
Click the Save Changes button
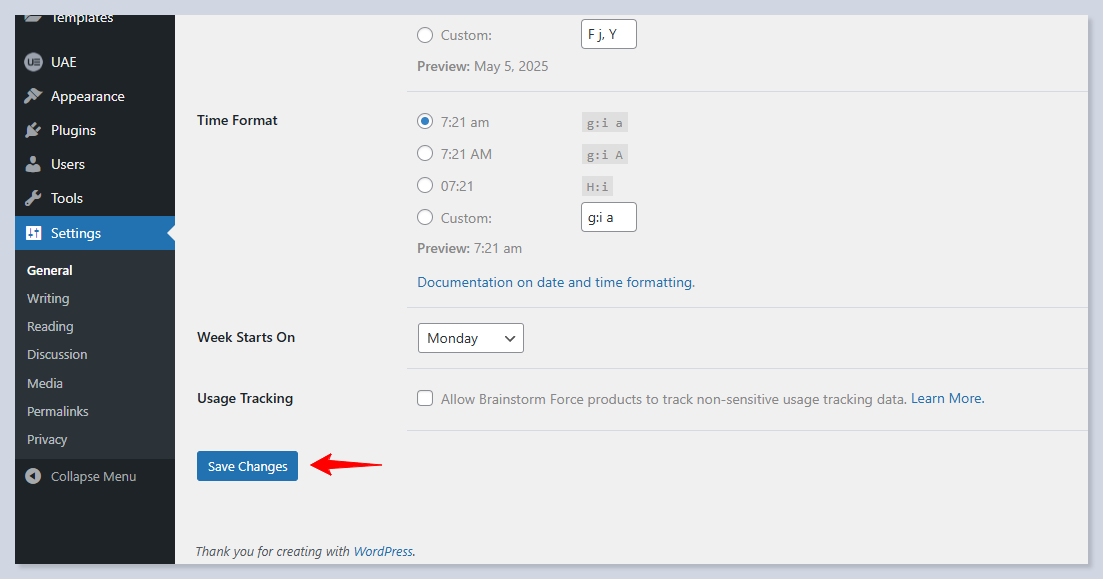tap(247, 466)
